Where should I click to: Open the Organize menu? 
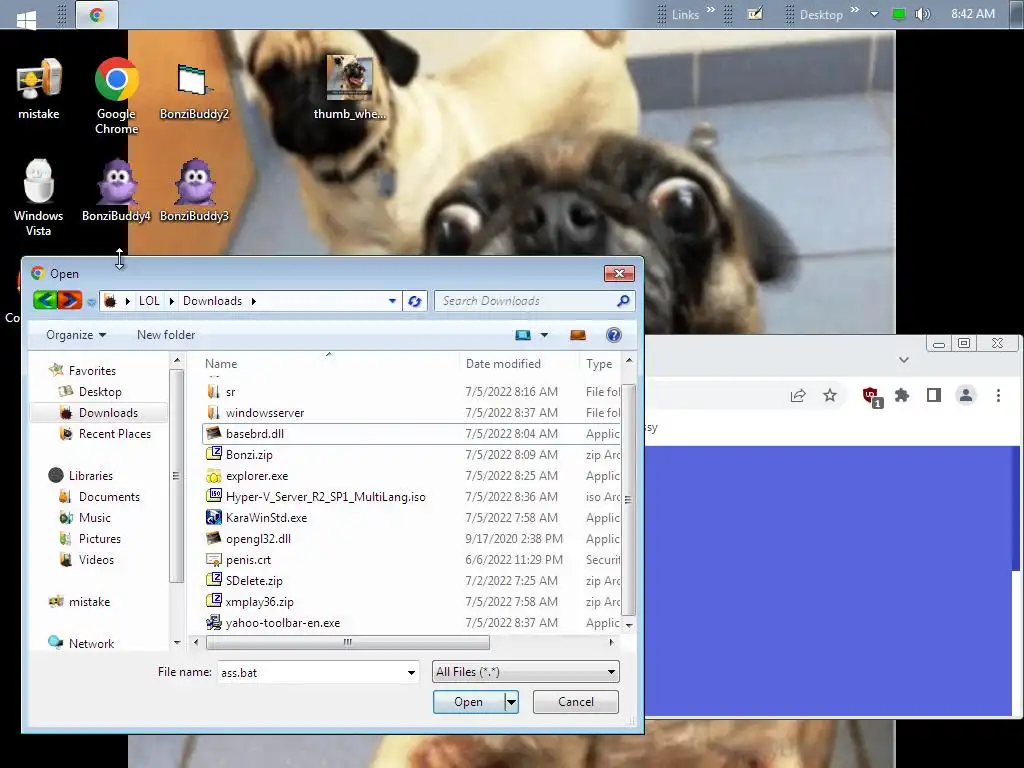tap(76, 335)
